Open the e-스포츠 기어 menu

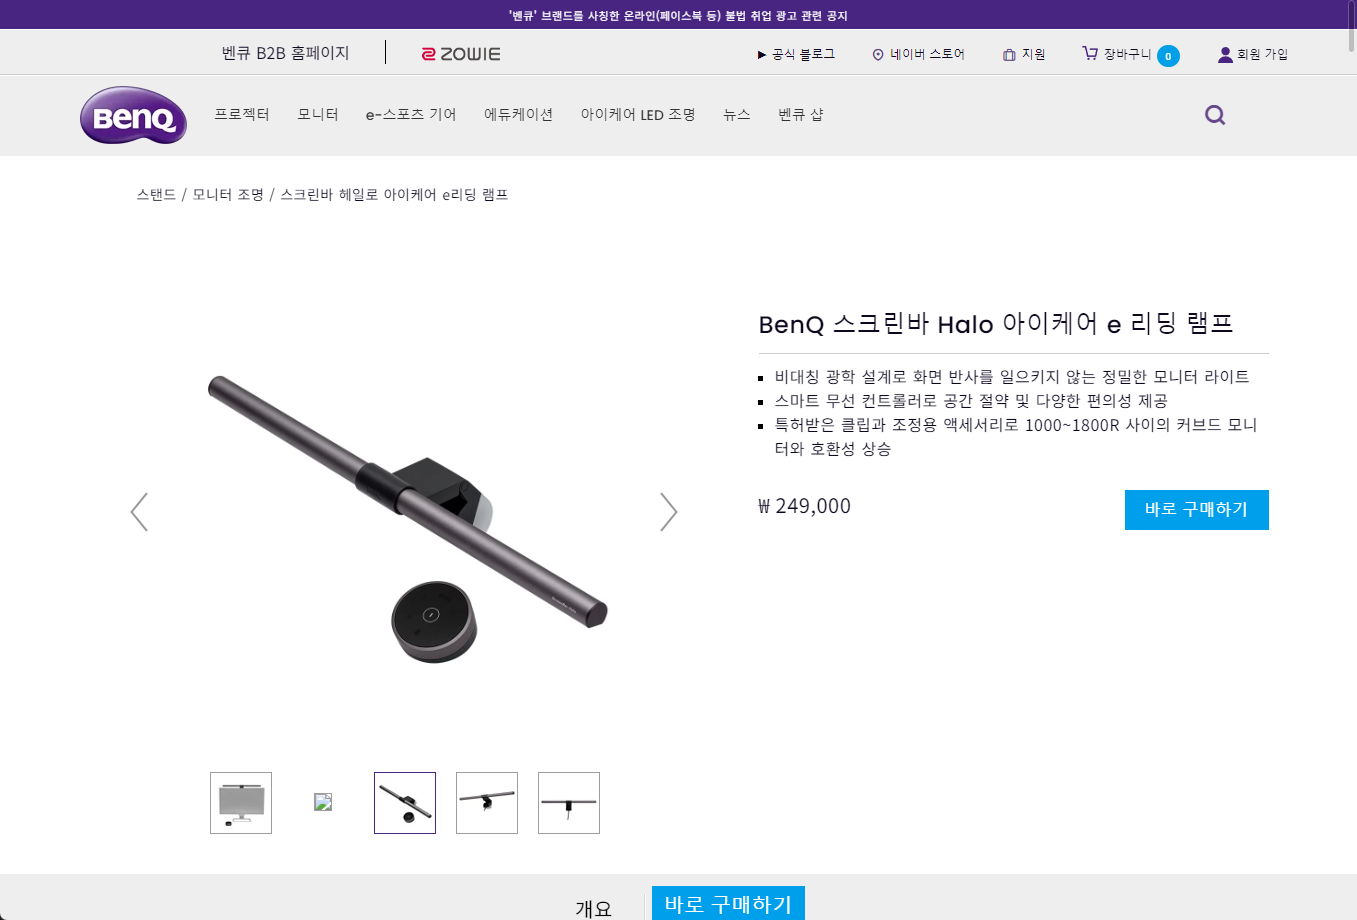[411, 115]
